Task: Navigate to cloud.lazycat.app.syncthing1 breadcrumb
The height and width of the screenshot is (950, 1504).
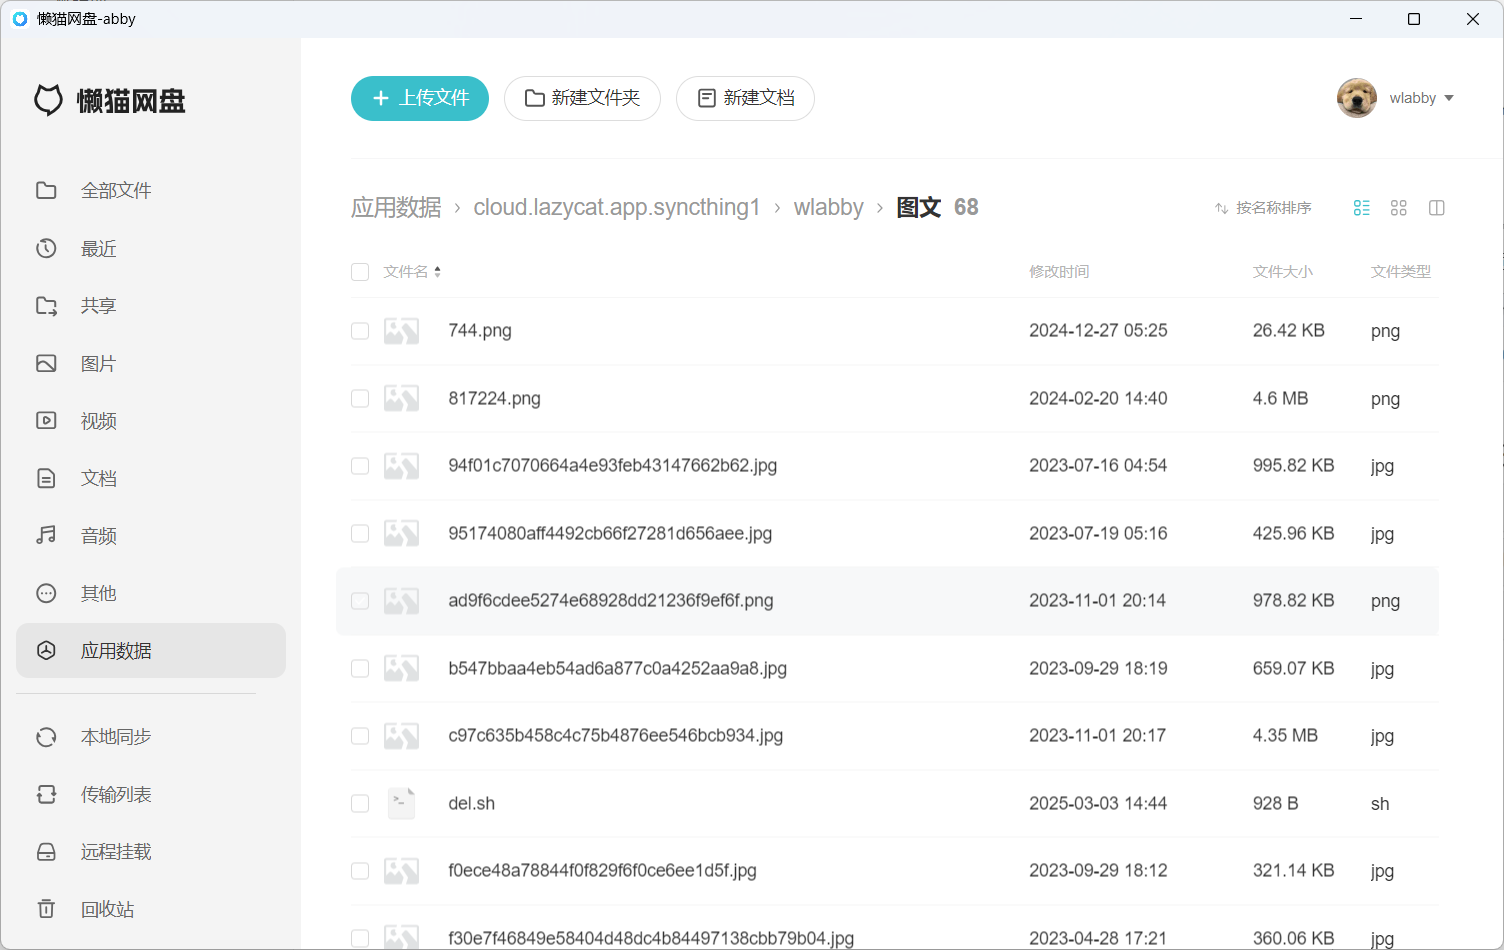Action: coord(617,207)
